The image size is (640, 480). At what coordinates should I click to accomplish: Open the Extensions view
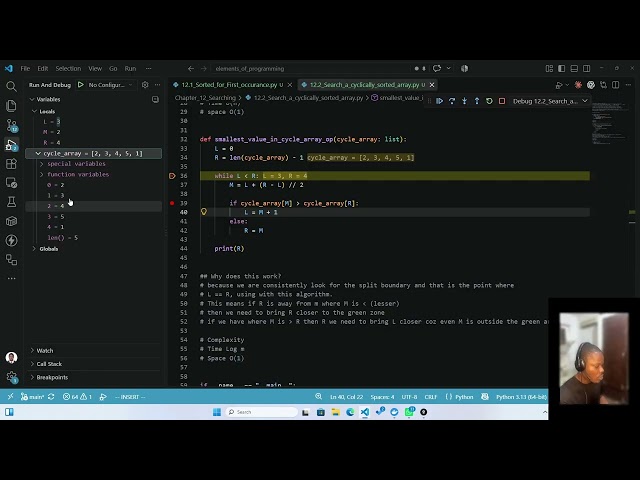pyautogui.click(x=11, y=164)
